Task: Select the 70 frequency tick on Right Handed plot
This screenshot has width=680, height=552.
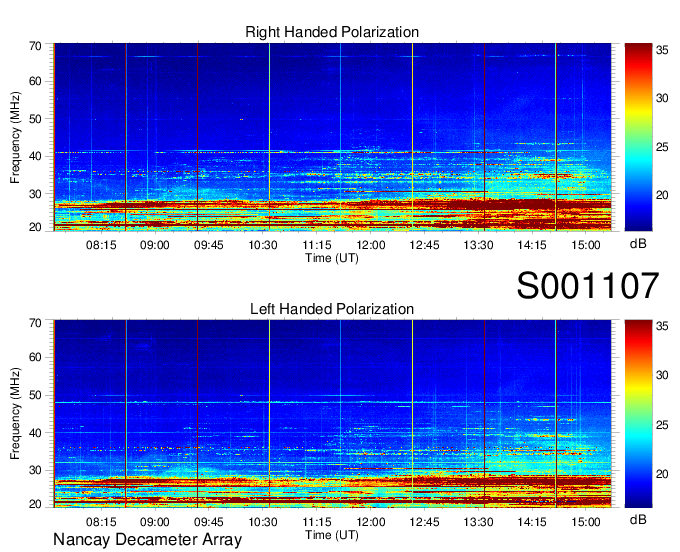Action: 36,46
